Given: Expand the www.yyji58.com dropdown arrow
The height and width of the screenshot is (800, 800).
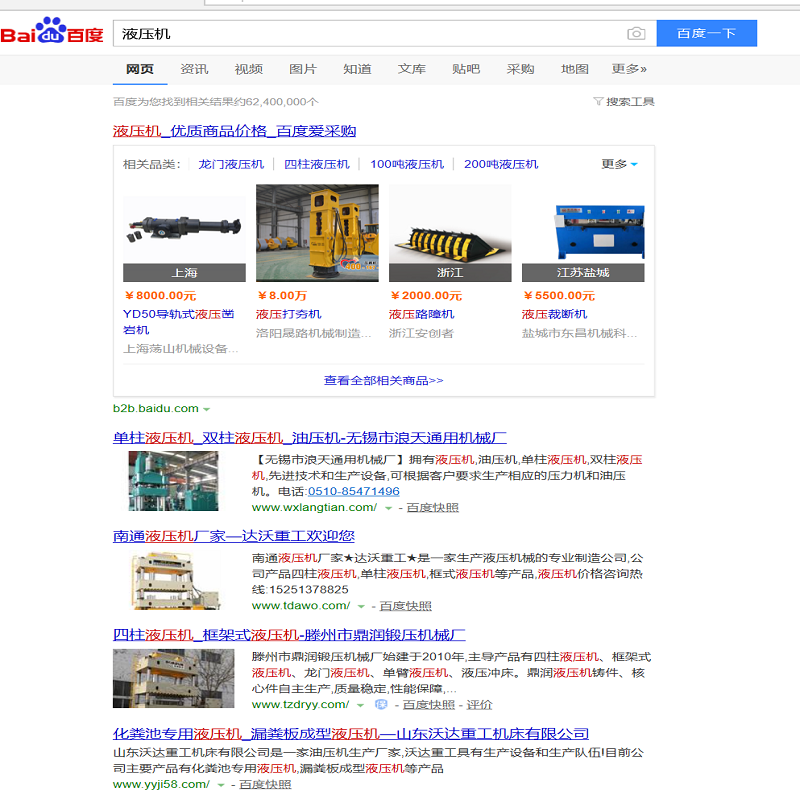Looking at the screenshot, I should point(221,785).
